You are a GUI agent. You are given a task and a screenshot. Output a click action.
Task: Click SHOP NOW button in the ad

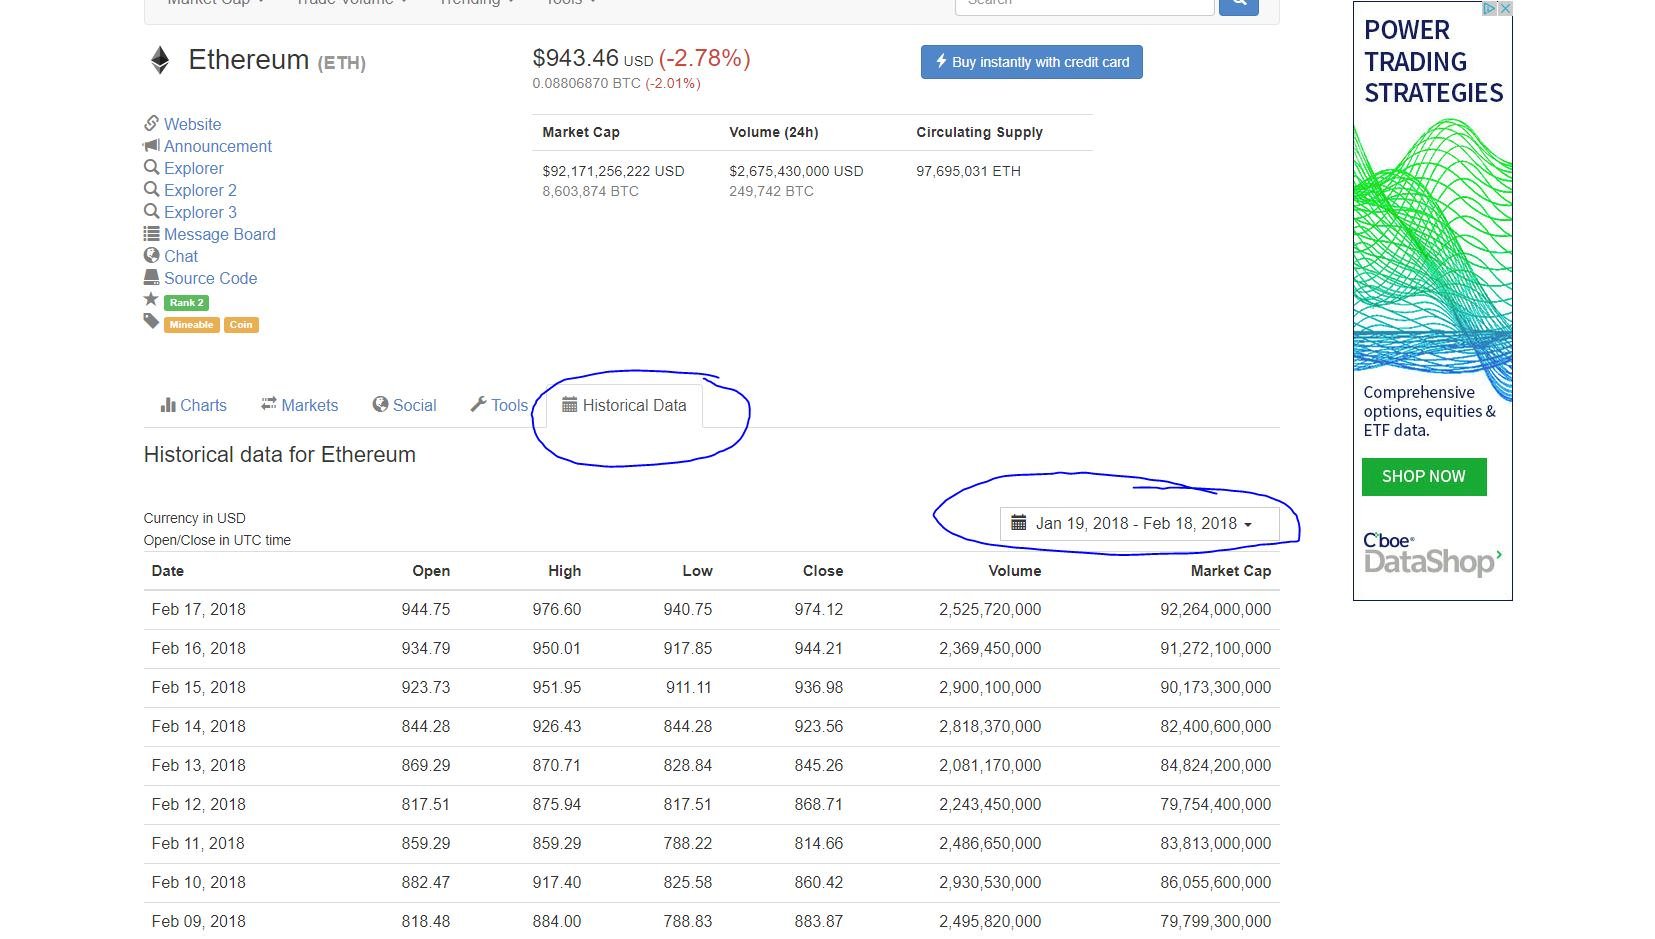(x=1424, y=477)
